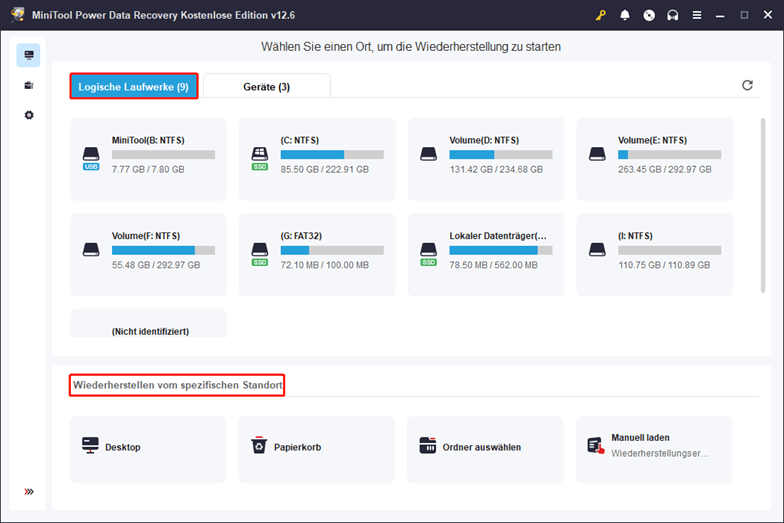The width and height of the screenshot is (784, 523).
Task: Click the USB drive icon of MiniTool(B: NTFS)
Action: (x=91, y=158)
